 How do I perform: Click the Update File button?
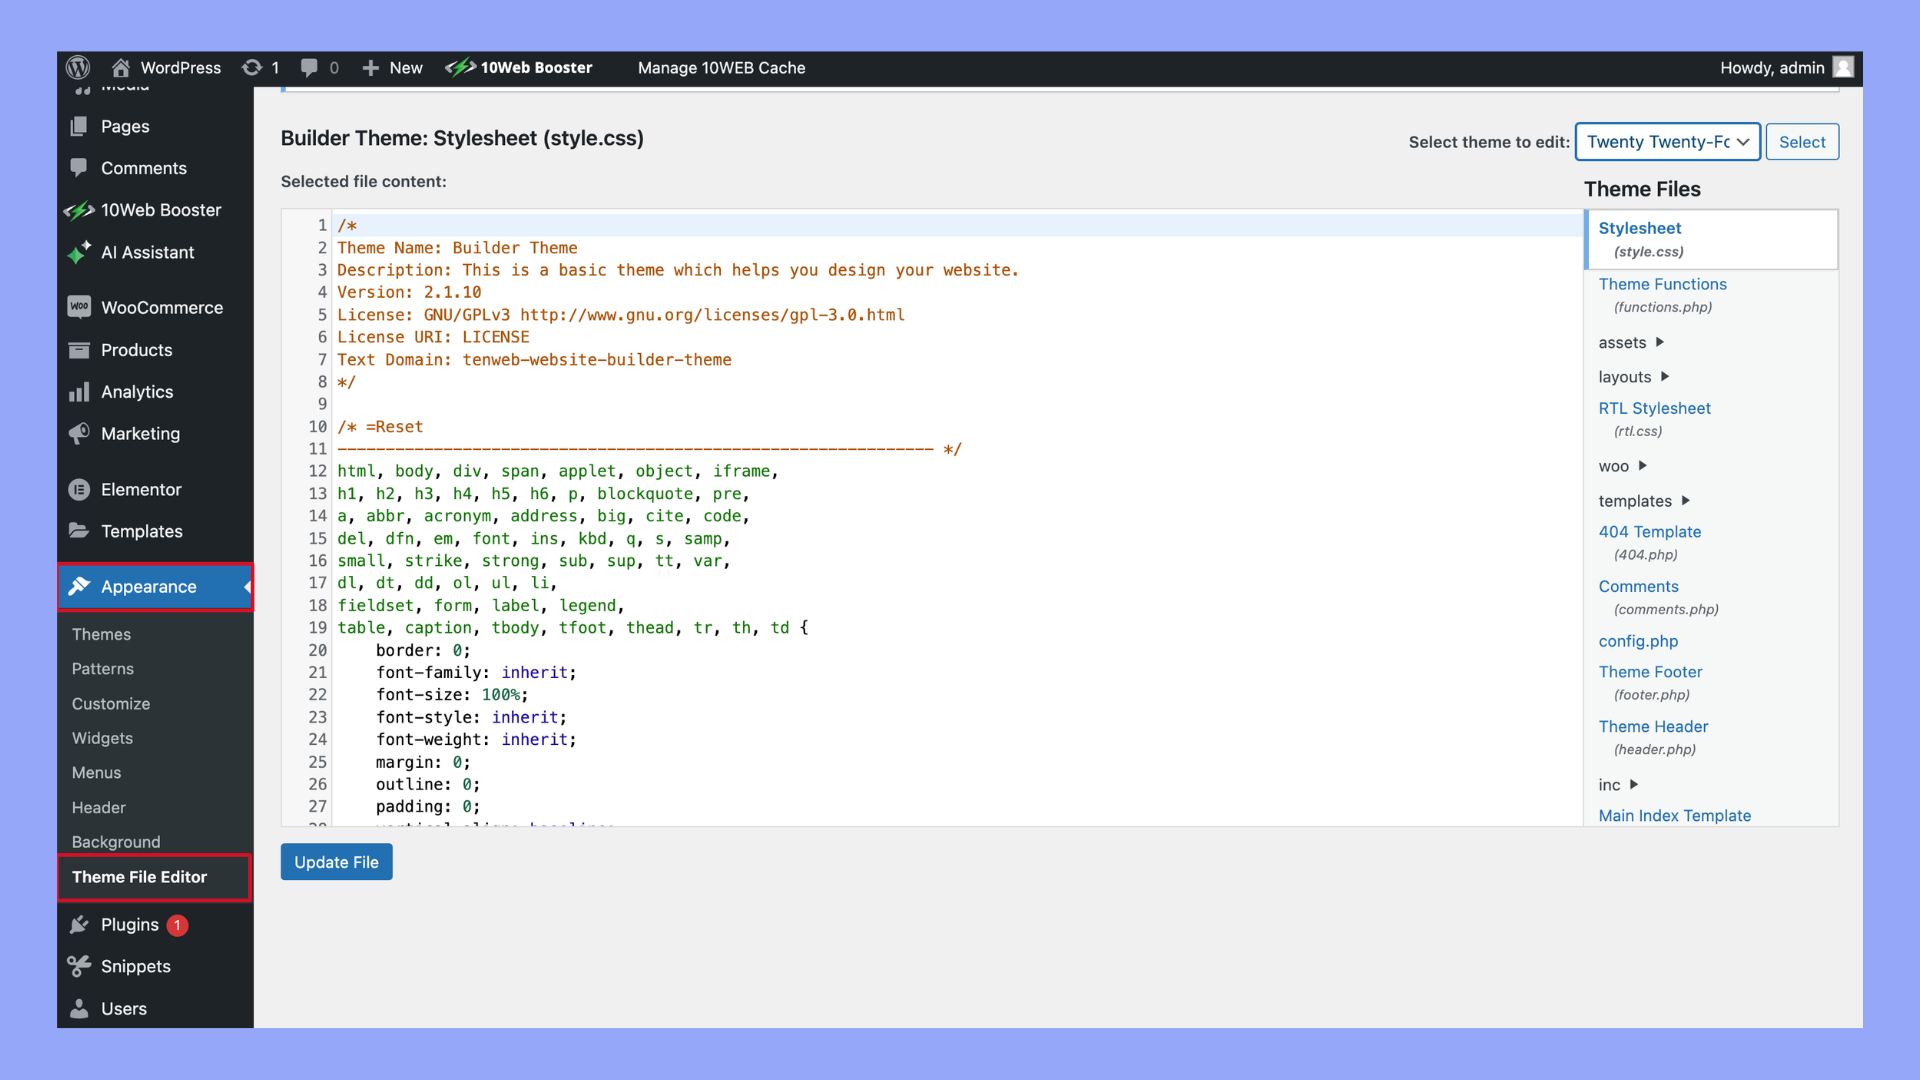click(x=336, y=862)
